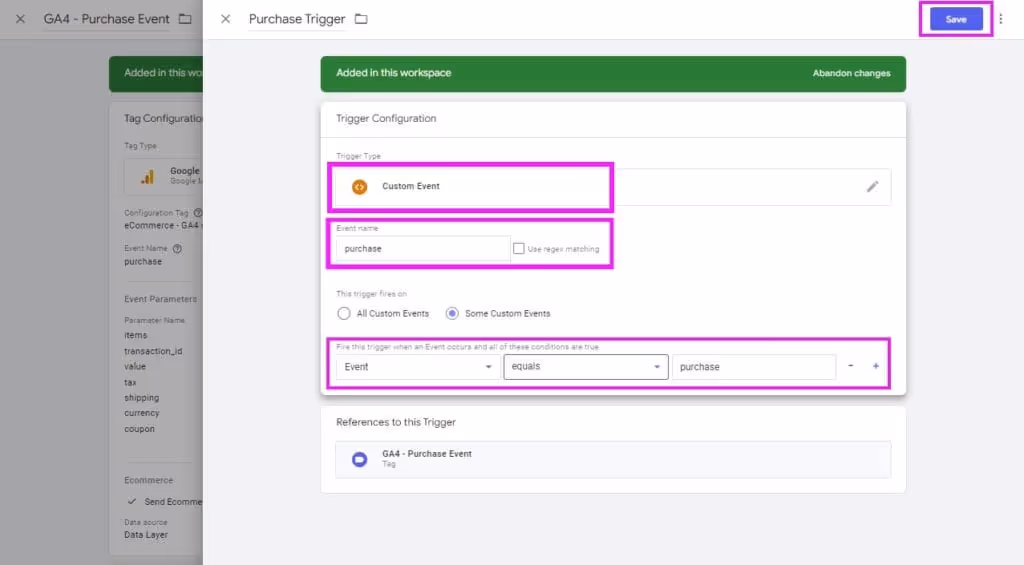Select All Custom Events radio button

pos(344,314)
